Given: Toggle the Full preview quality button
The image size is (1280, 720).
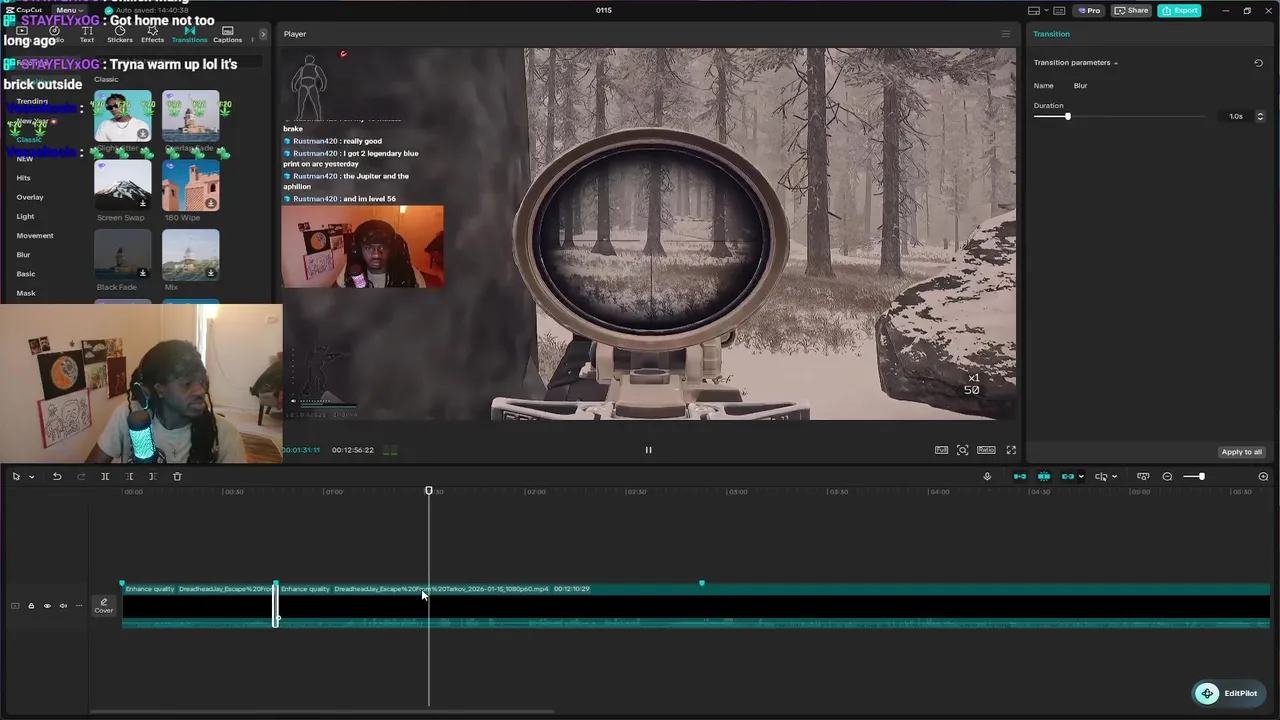Looking at the screenshot, I should pyautogui.click(x=941, y=450).
